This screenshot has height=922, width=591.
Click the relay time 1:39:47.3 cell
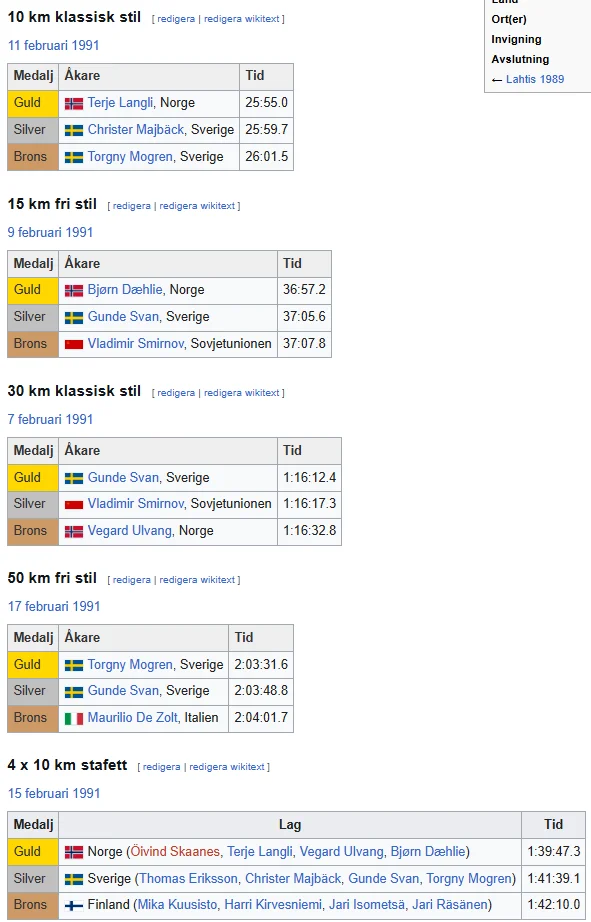pyautogui.click(x=553, y=851)
